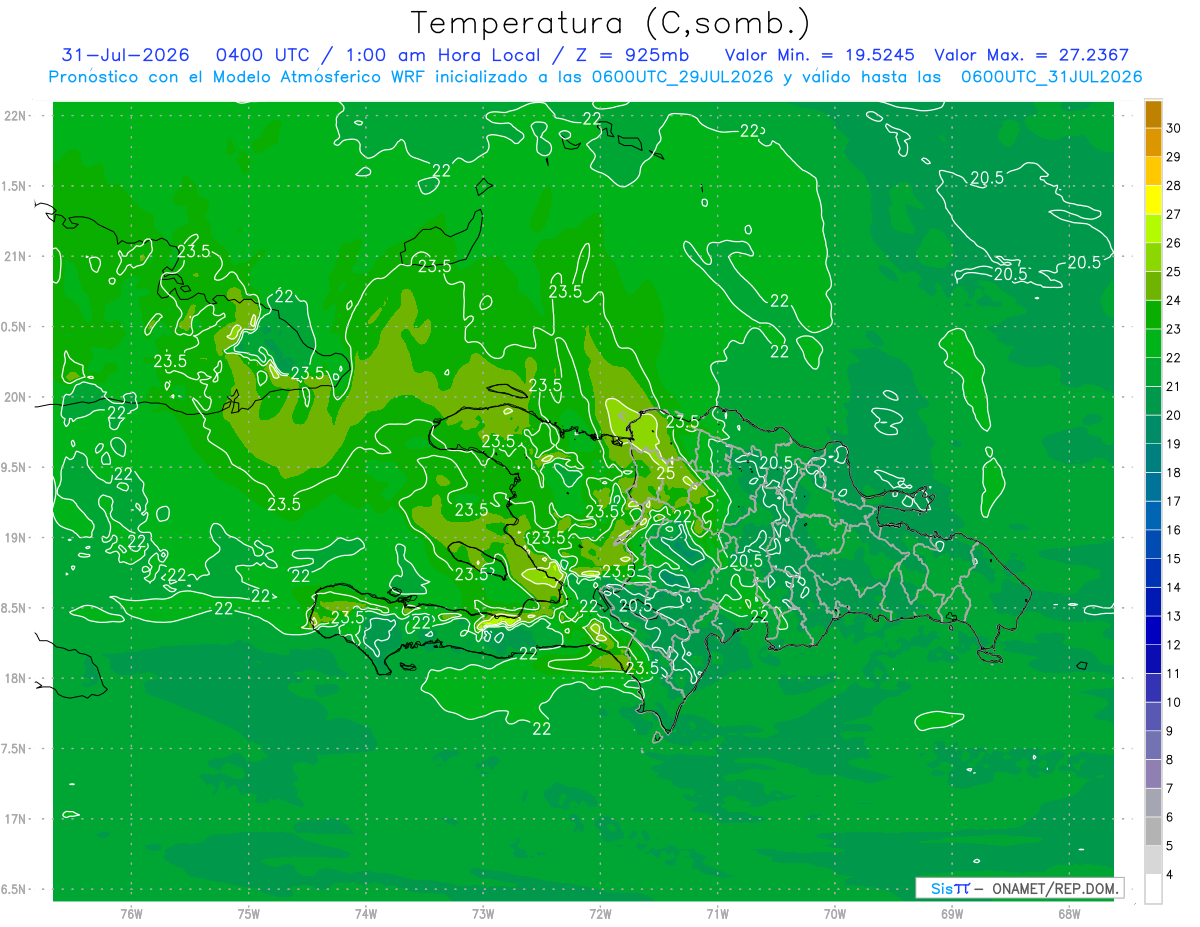Click the legend value 24 on color bar
The height and width of the screenshot is (927, 1200).
(1173, 300)
